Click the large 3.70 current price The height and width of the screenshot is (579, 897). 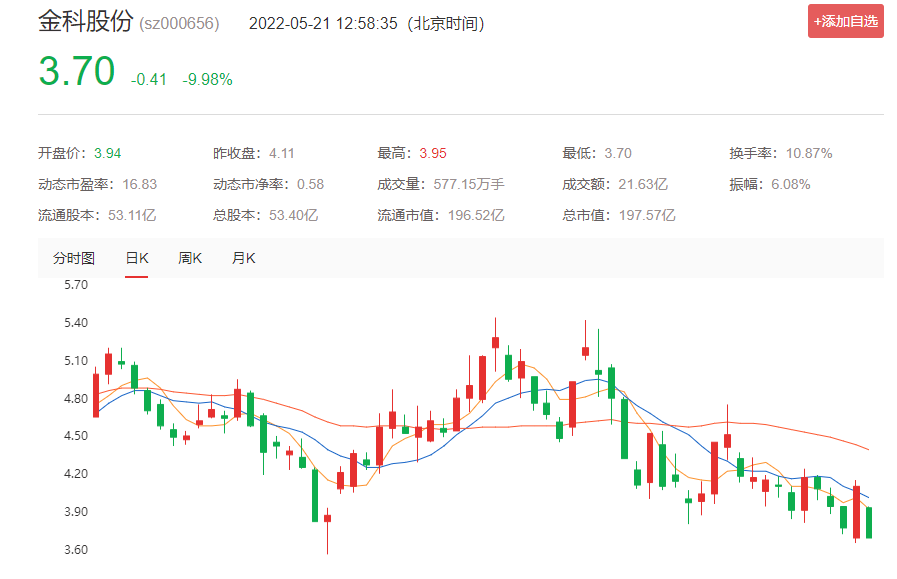(x=76, y=73)
